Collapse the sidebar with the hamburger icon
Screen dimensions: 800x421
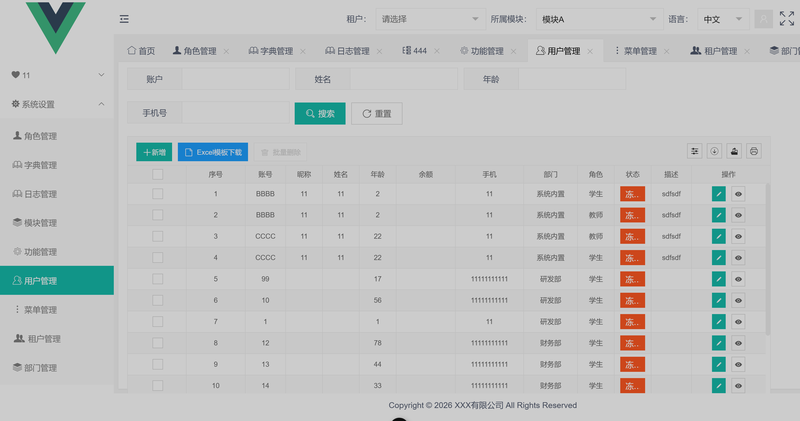[x=124, y=19]
